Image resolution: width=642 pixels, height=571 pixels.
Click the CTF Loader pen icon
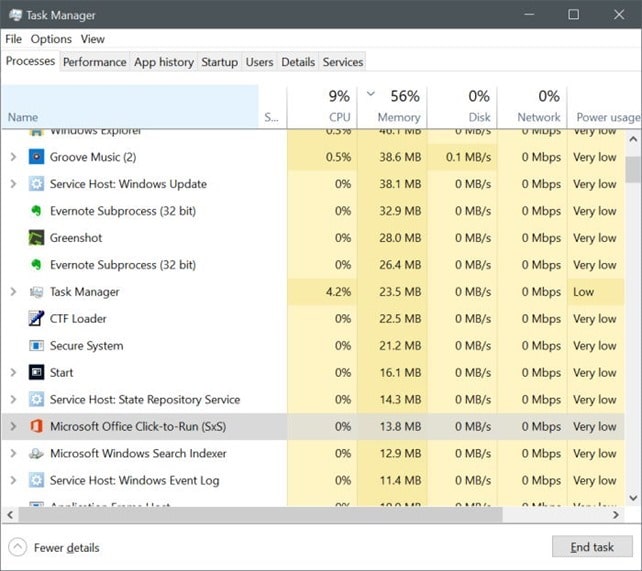click(x=36, y=318)
